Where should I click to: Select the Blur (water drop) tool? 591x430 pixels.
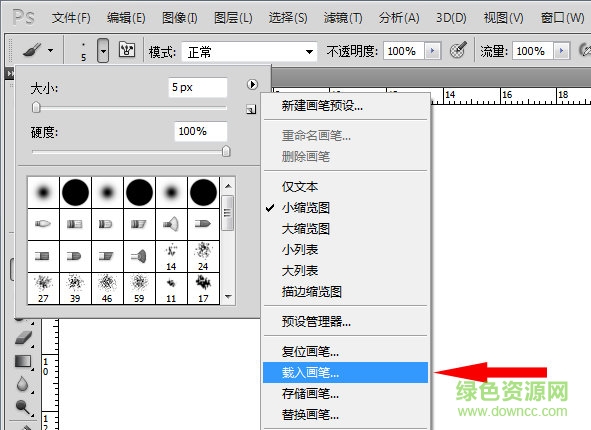(23, 384)
